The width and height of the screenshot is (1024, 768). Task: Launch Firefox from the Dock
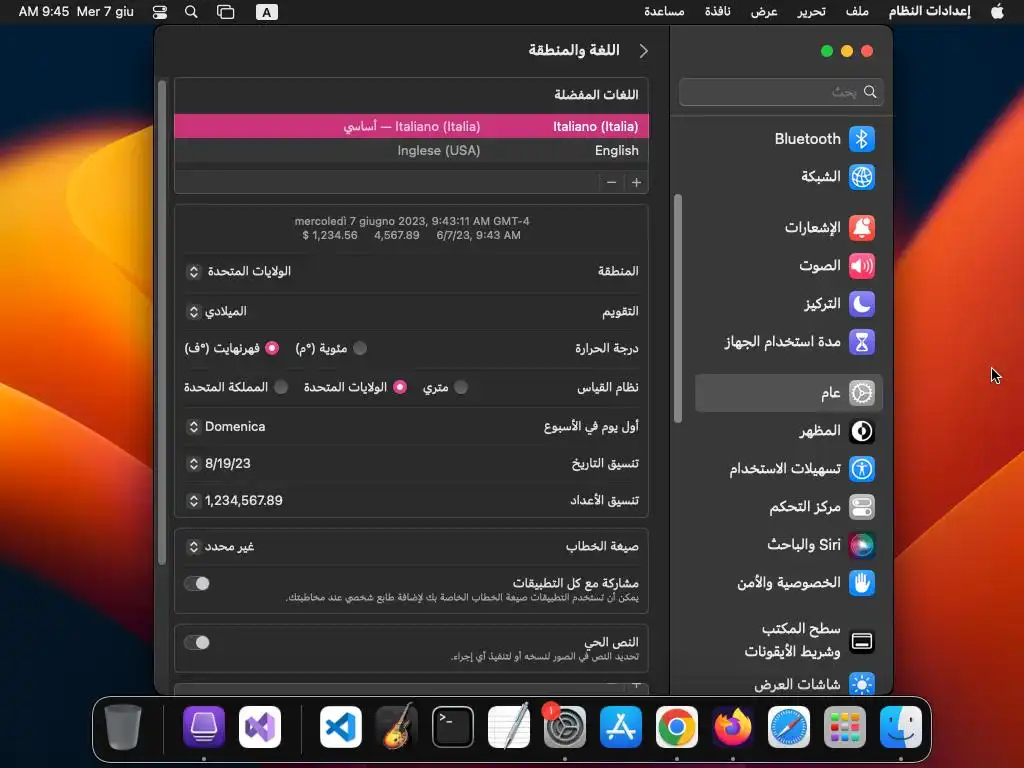[733, 727]
